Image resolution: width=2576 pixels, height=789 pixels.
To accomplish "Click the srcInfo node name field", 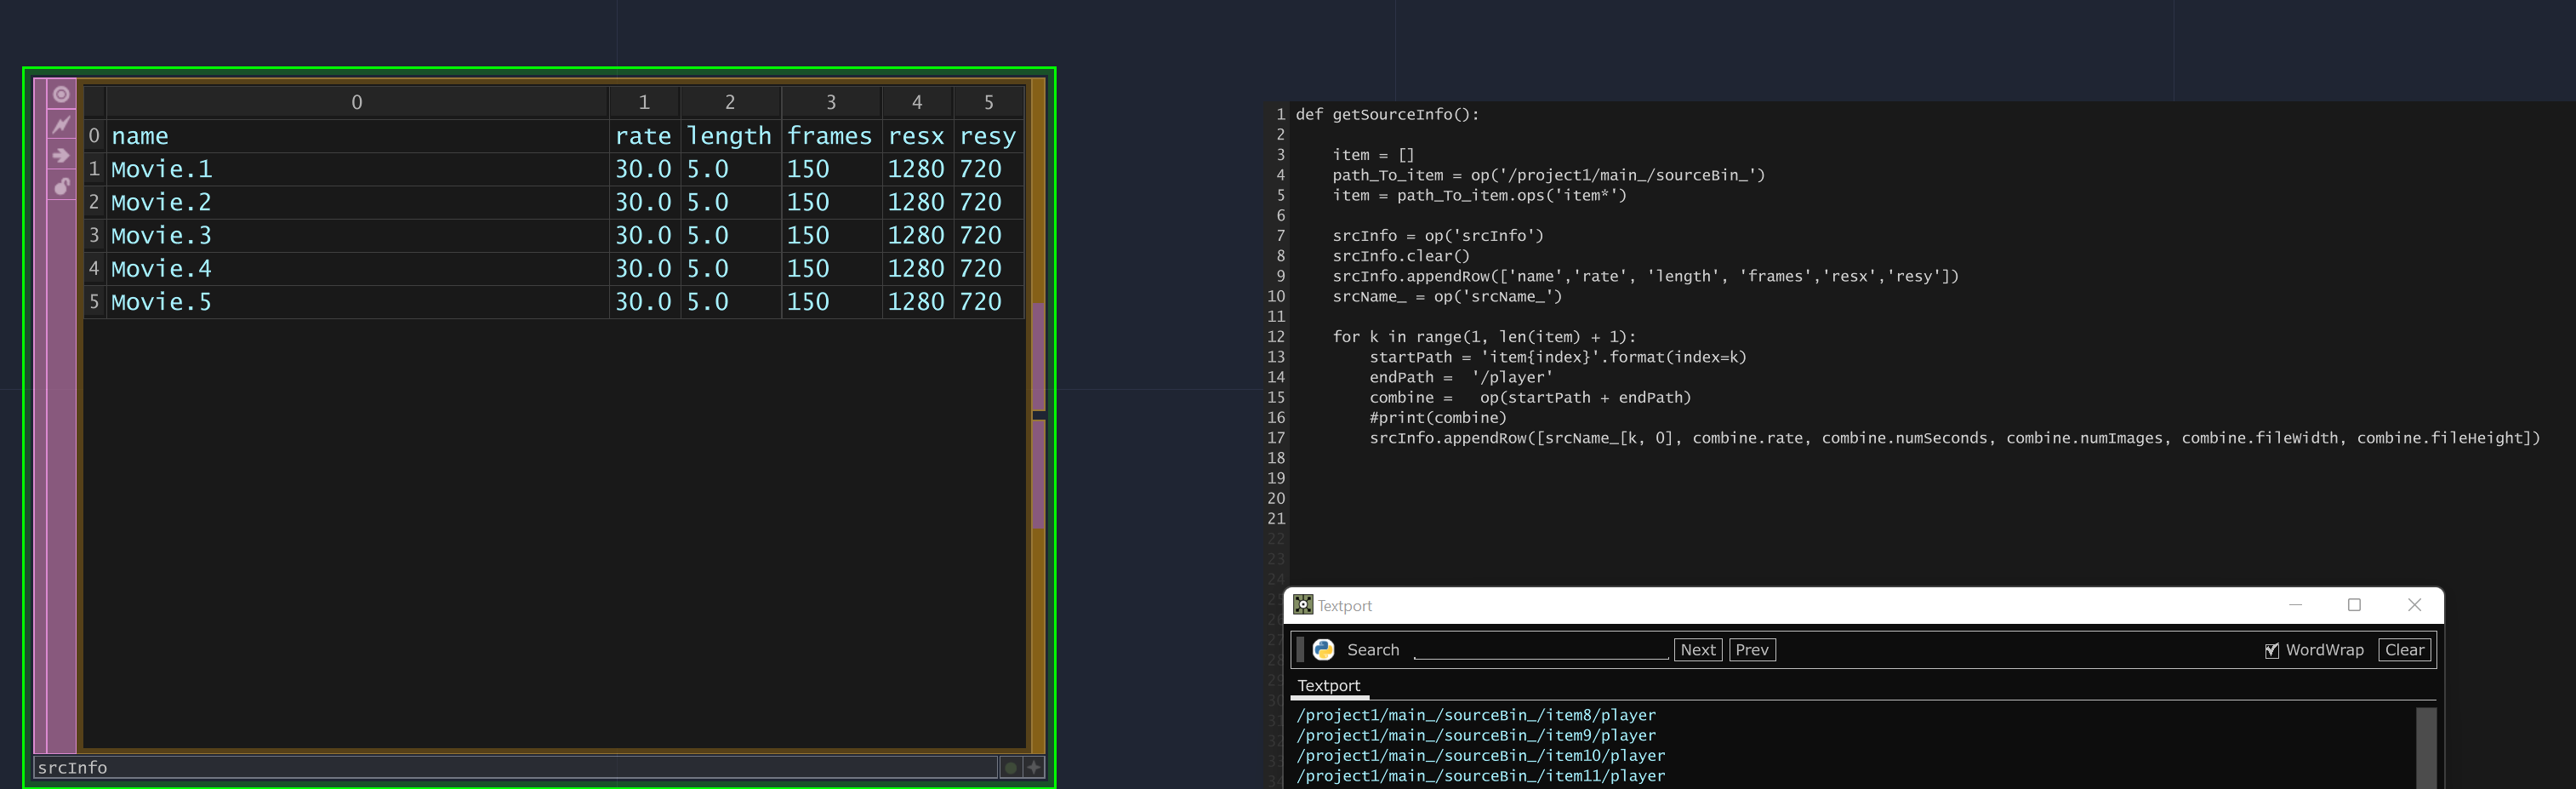I will pos(516,767).
